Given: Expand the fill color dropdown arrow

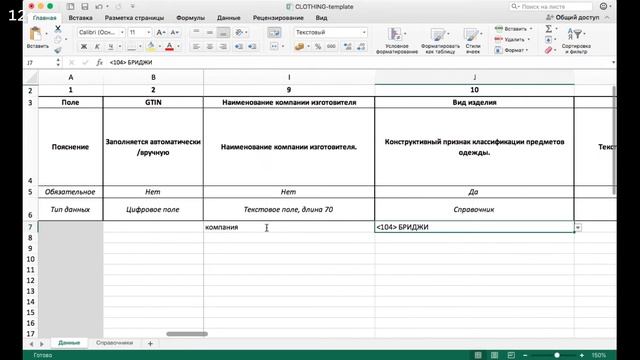Looking at the screenshot, I should [x=159, y=47].
